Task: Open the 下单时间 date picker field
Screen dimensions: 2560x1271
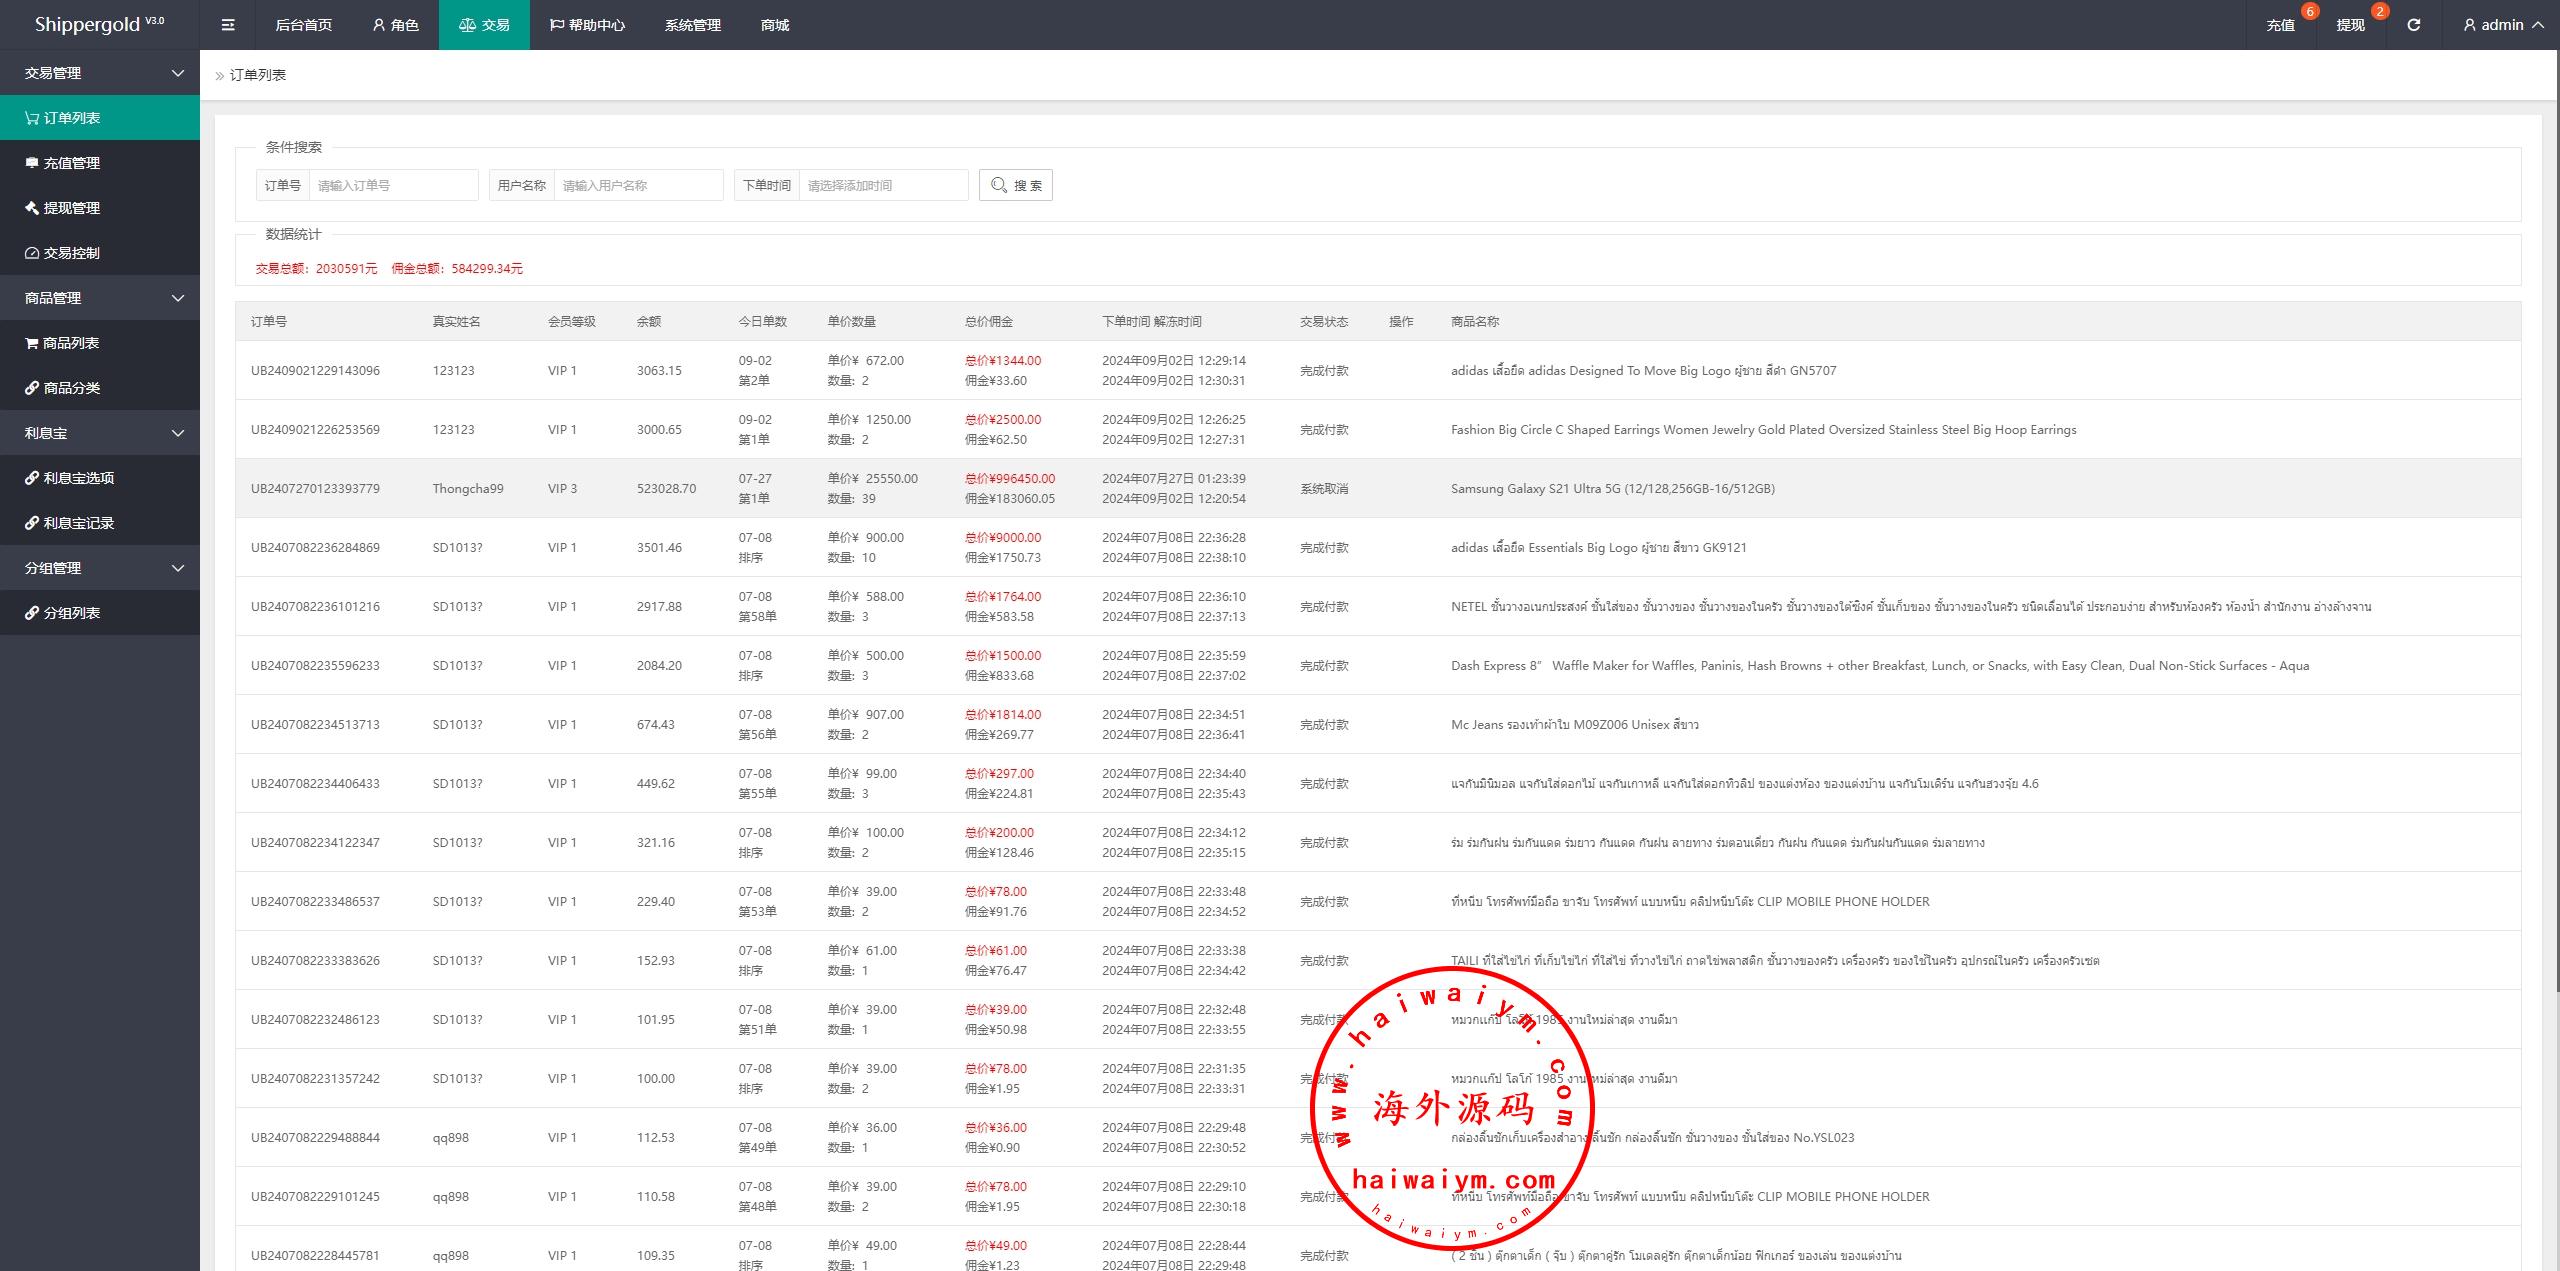Action: coord(882,185)
